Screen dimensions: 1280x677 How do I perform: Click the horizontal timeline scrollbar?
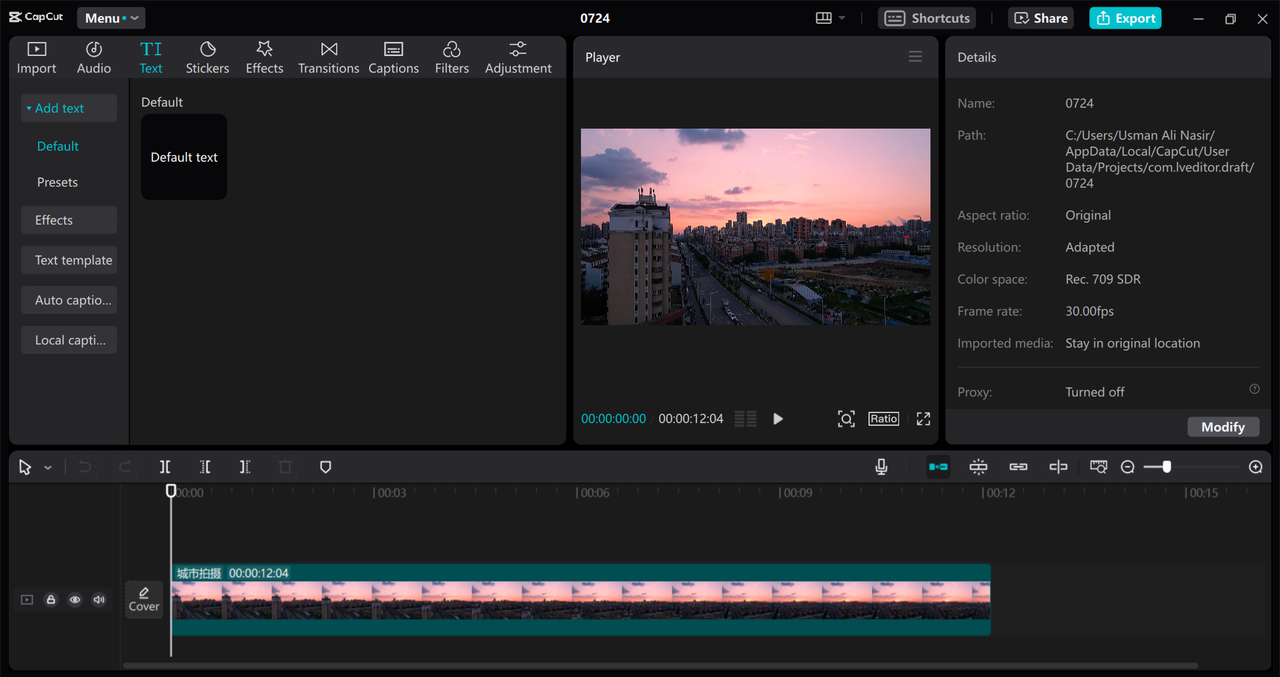[x=660, y=665]
